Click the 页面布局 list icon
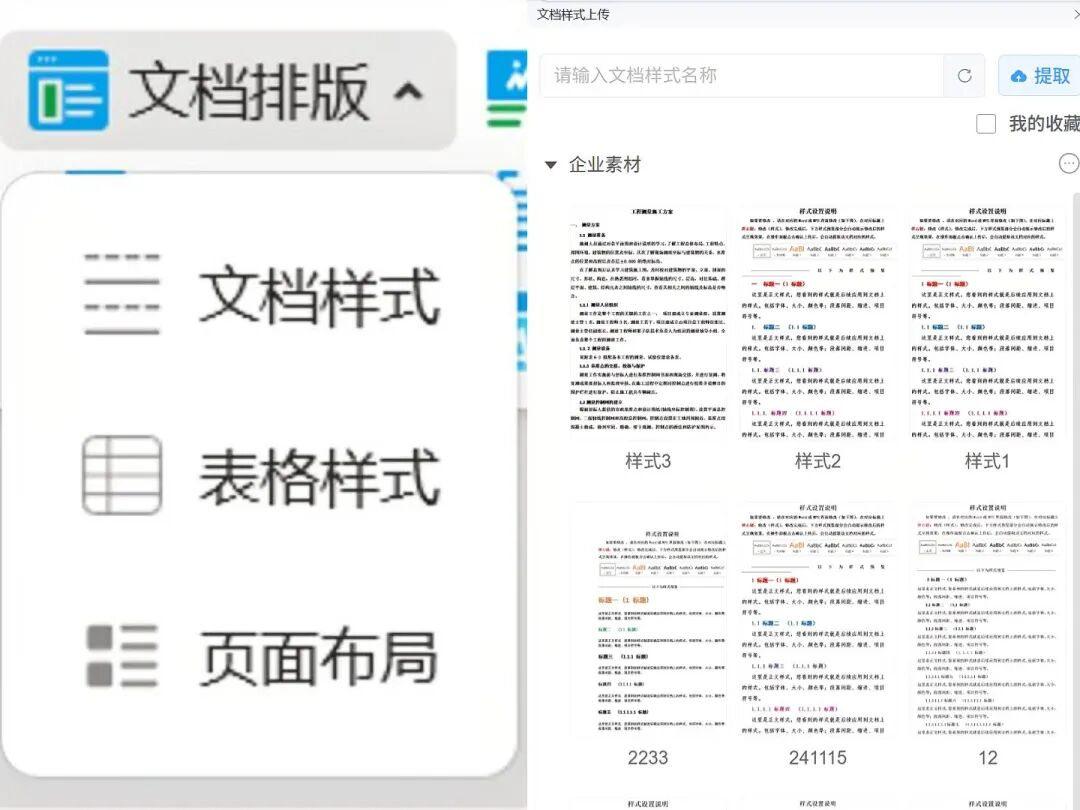This screenshot has height=810, width=1080. [122, 656]
